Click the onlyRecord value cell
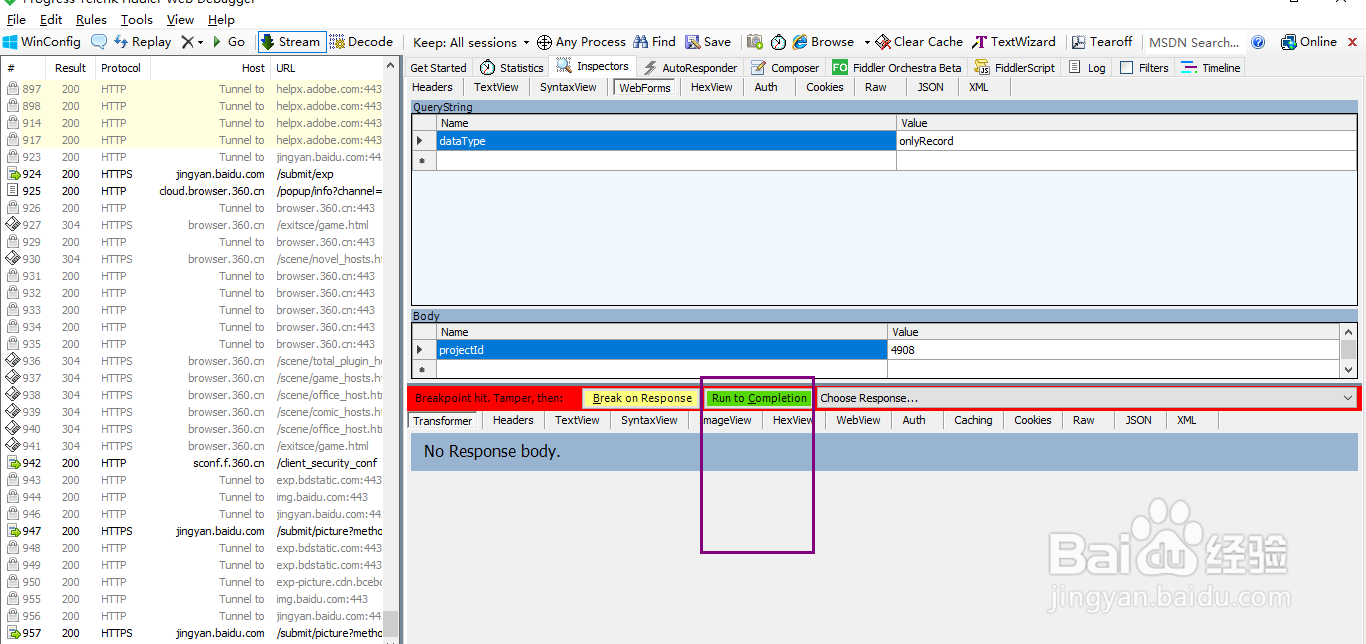The height and width of the screenshot is (644, 1366). [1126, 141]
